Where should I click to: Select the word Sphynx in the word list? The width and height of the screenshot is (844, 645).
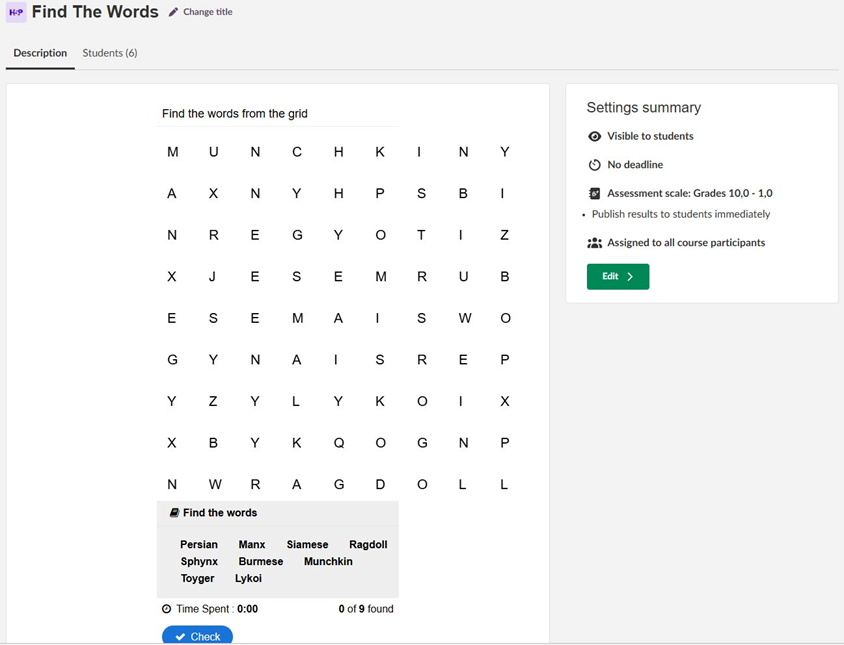tap(199, 561)
